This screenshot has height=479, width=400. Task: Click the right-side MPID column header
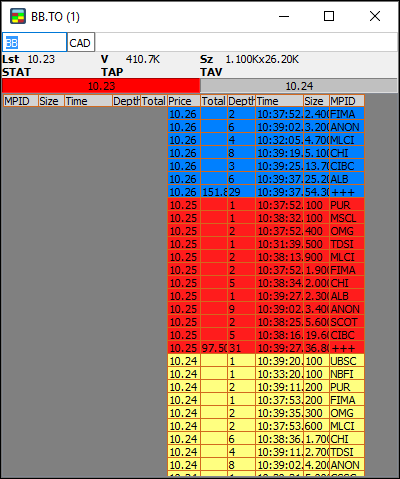point(347,101)
